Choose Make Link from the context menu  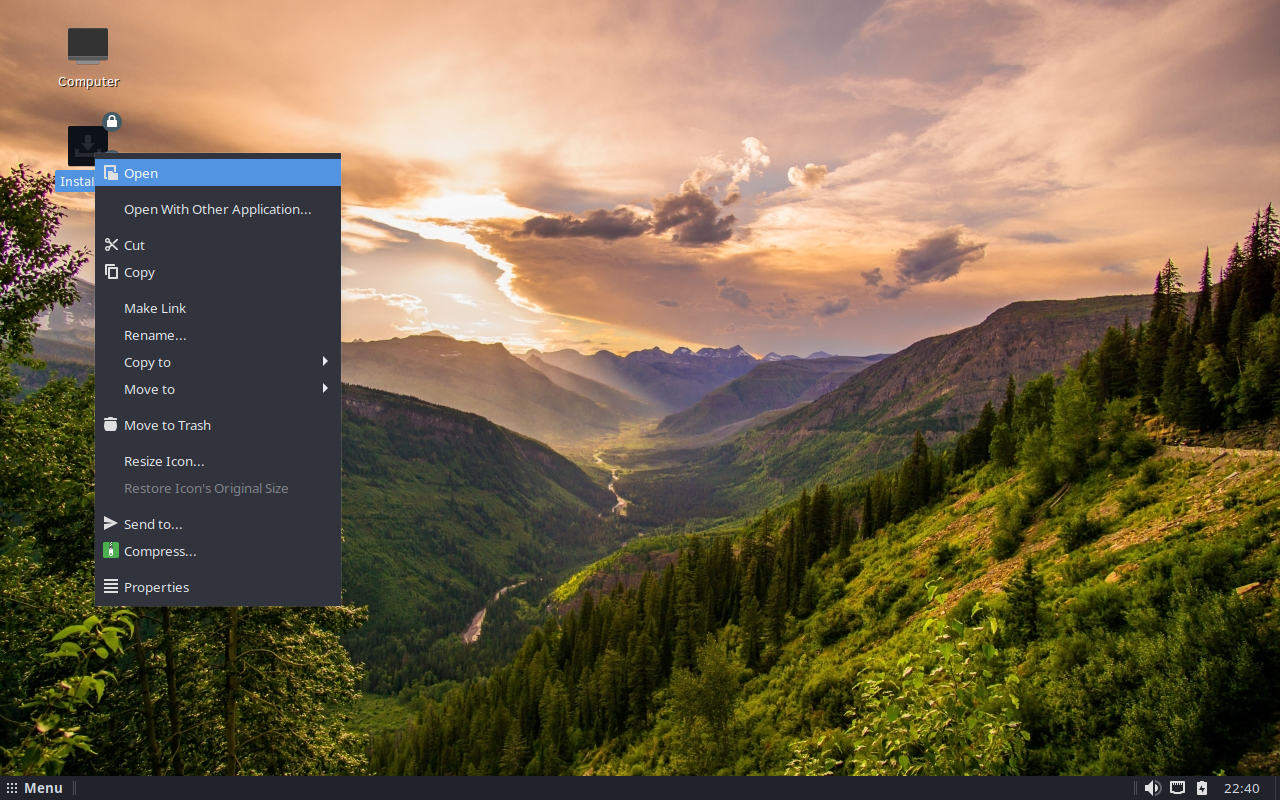(218, 308)
